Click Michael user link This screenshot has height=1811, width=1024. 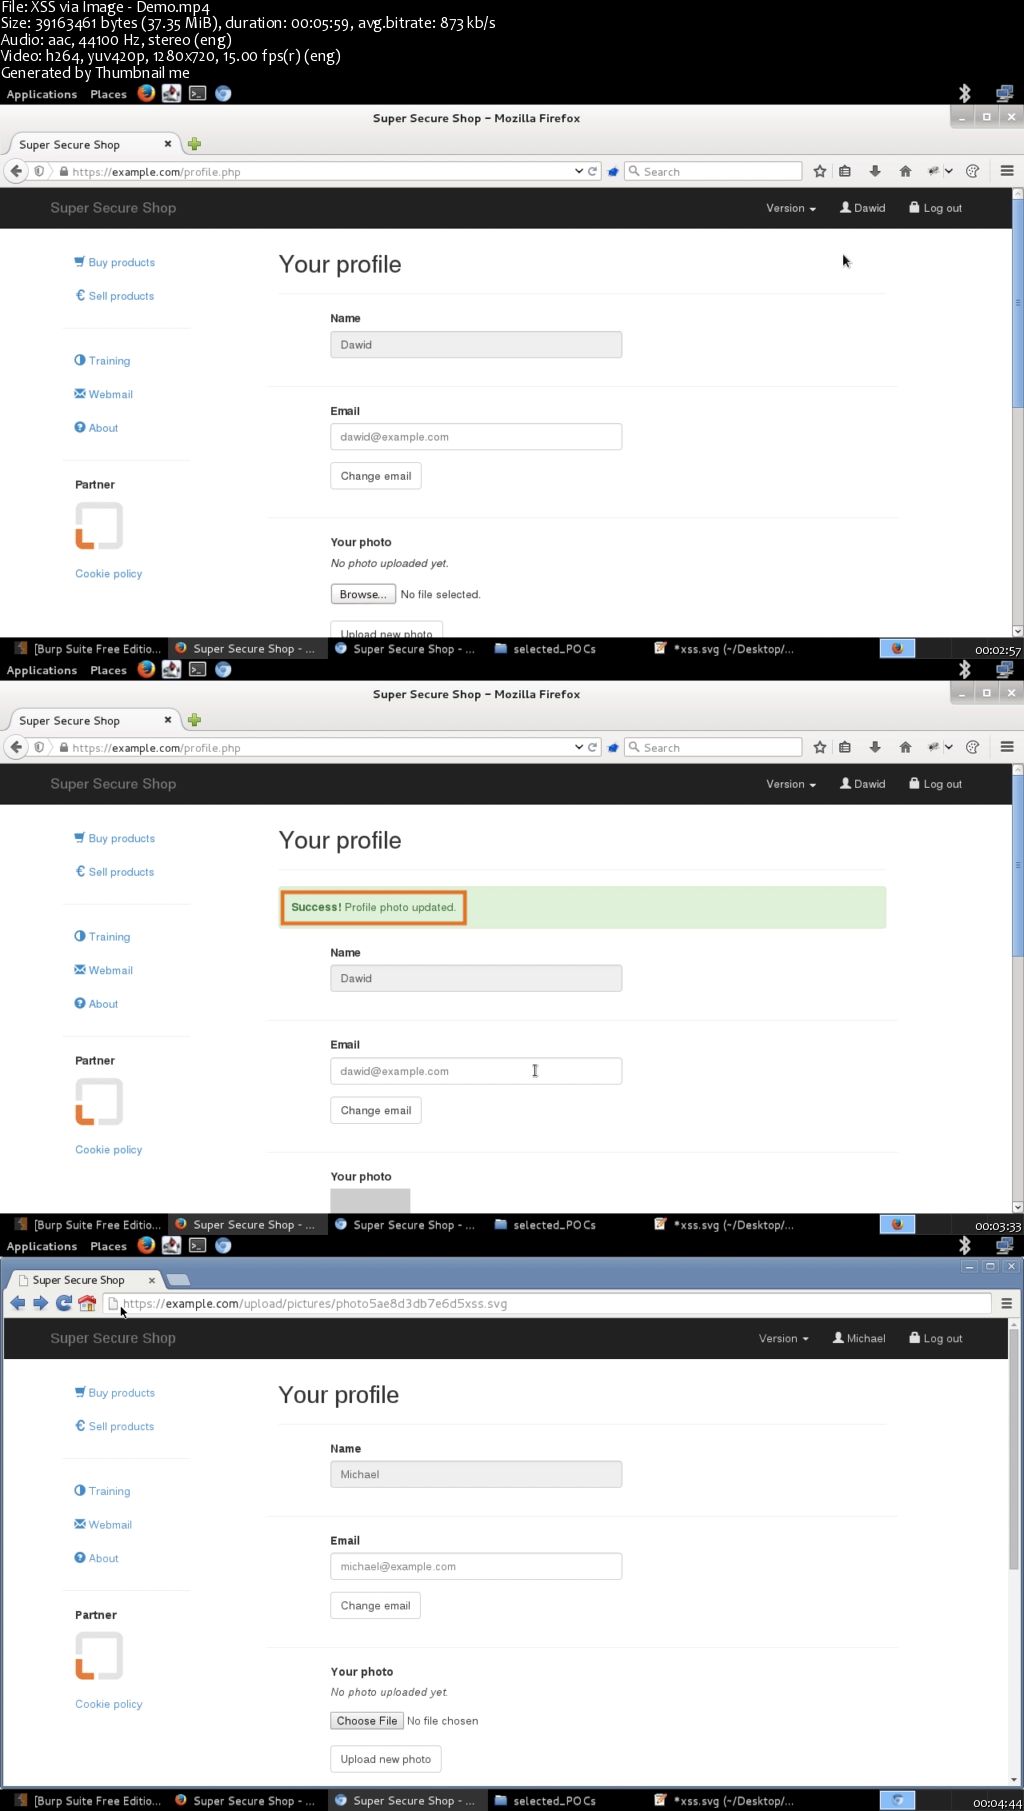point(859,1338)
